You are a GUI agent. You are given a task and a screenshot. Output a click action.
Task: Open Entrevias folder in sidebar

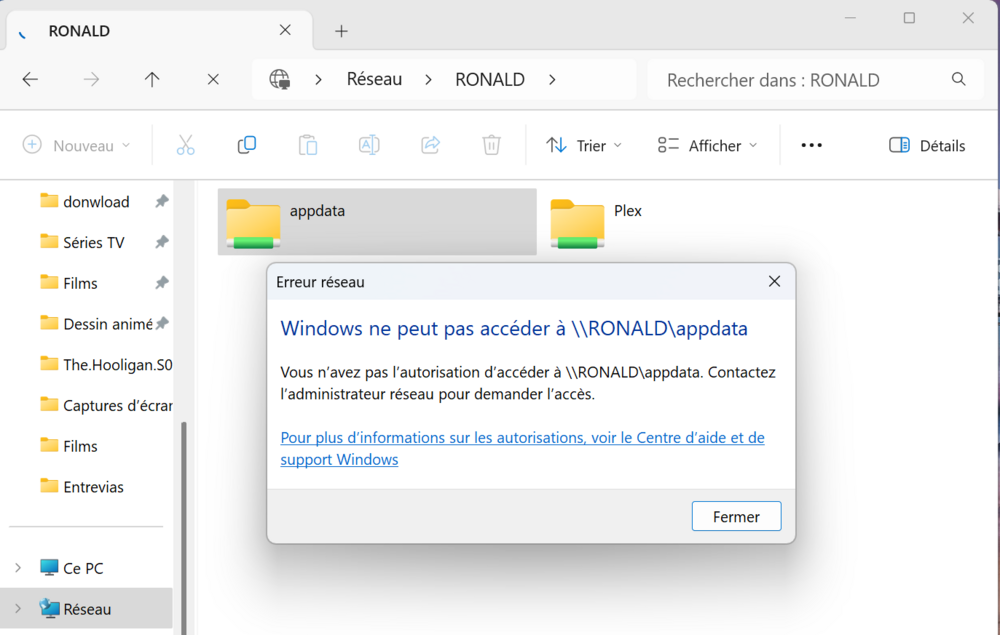coord(92,486)
